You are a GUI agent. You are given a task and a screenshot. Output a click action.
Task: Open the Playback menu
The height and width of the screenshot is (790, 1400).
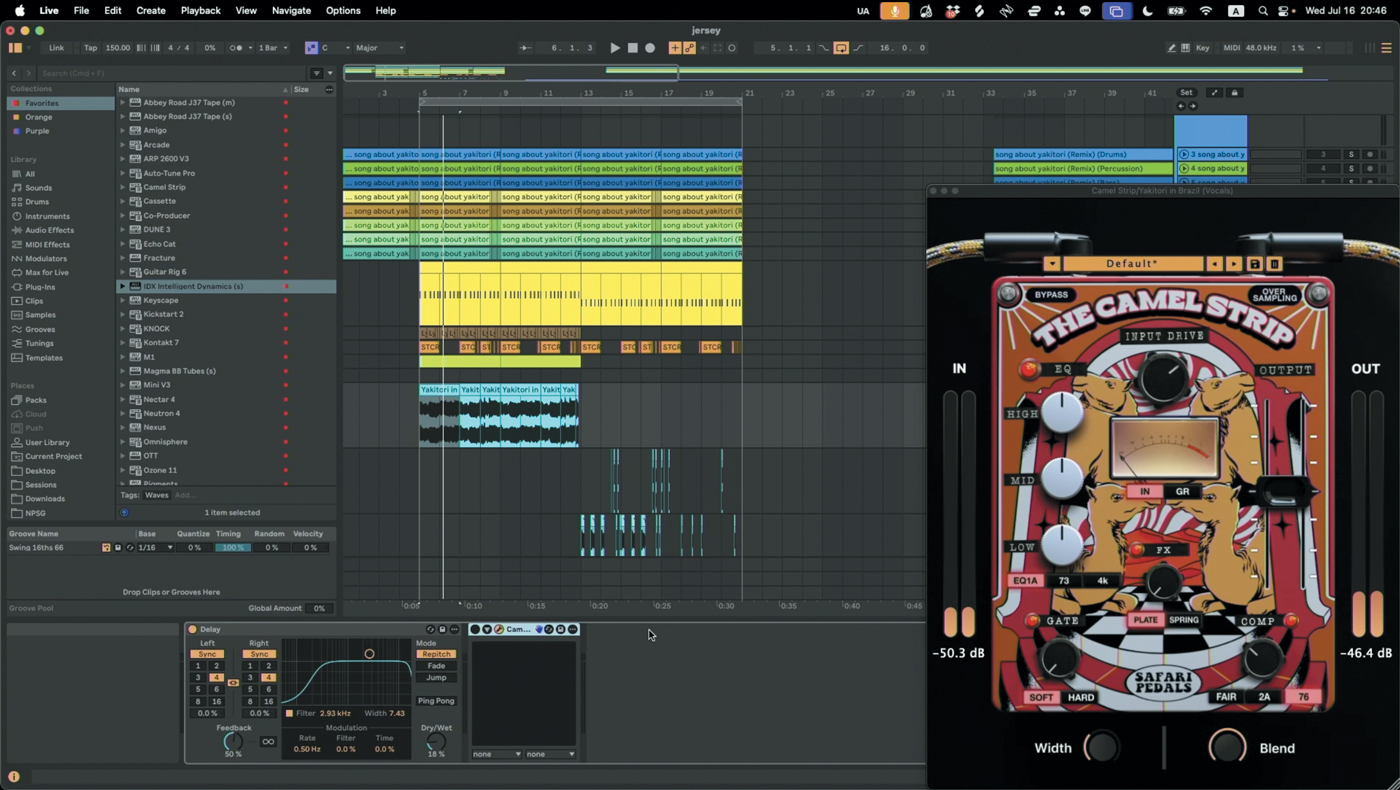click(x=200, y=10)
